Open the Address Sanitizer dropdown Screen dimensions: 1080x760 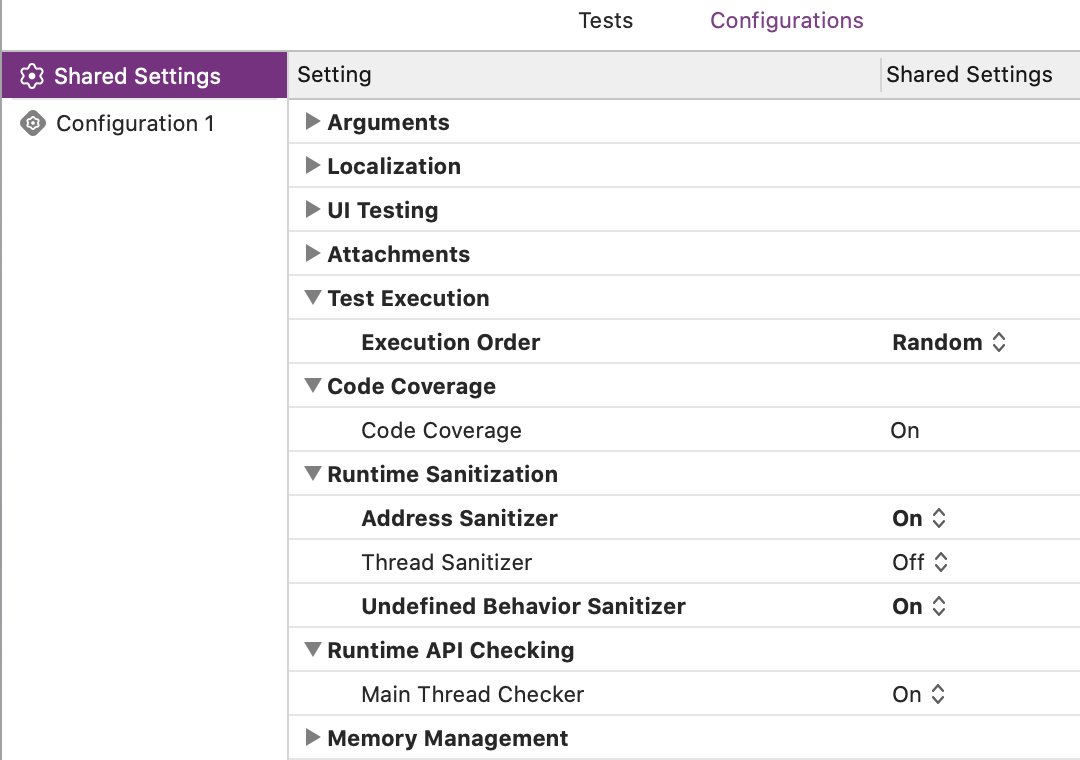pos(918,517)
